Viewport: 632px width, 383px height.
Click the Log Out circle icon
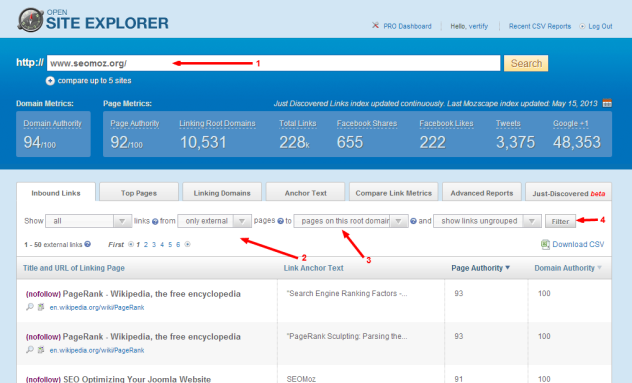pyautogui.click(x=582, y=26)
